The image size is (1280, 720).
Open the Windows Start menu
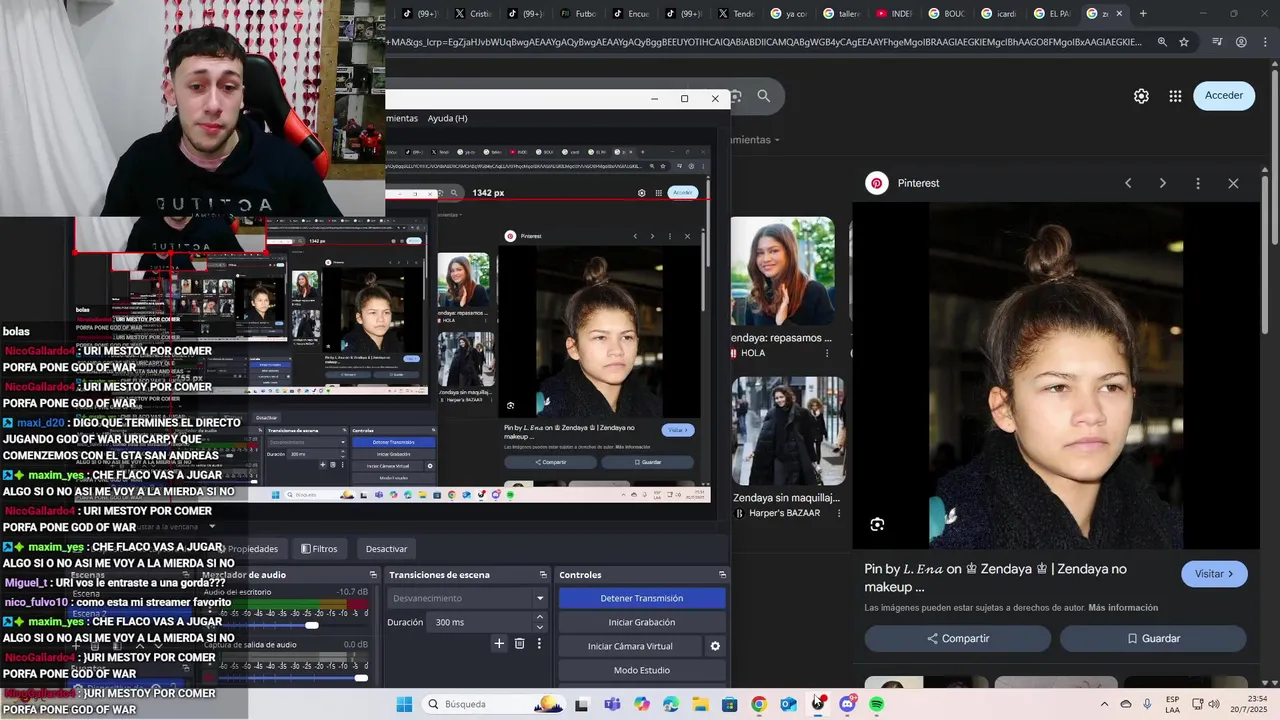point(404,704)
